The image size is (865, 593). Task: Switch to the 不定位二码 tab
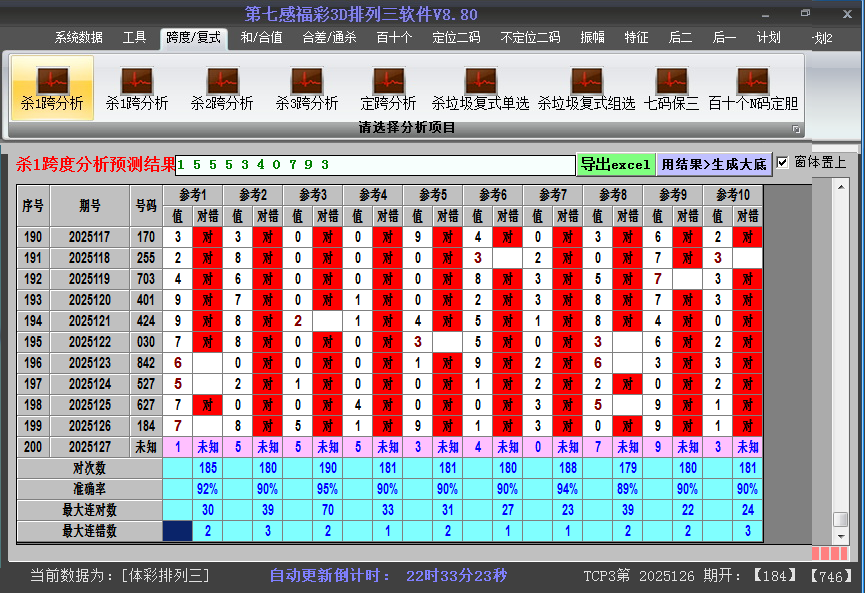(x=530, y=38)
